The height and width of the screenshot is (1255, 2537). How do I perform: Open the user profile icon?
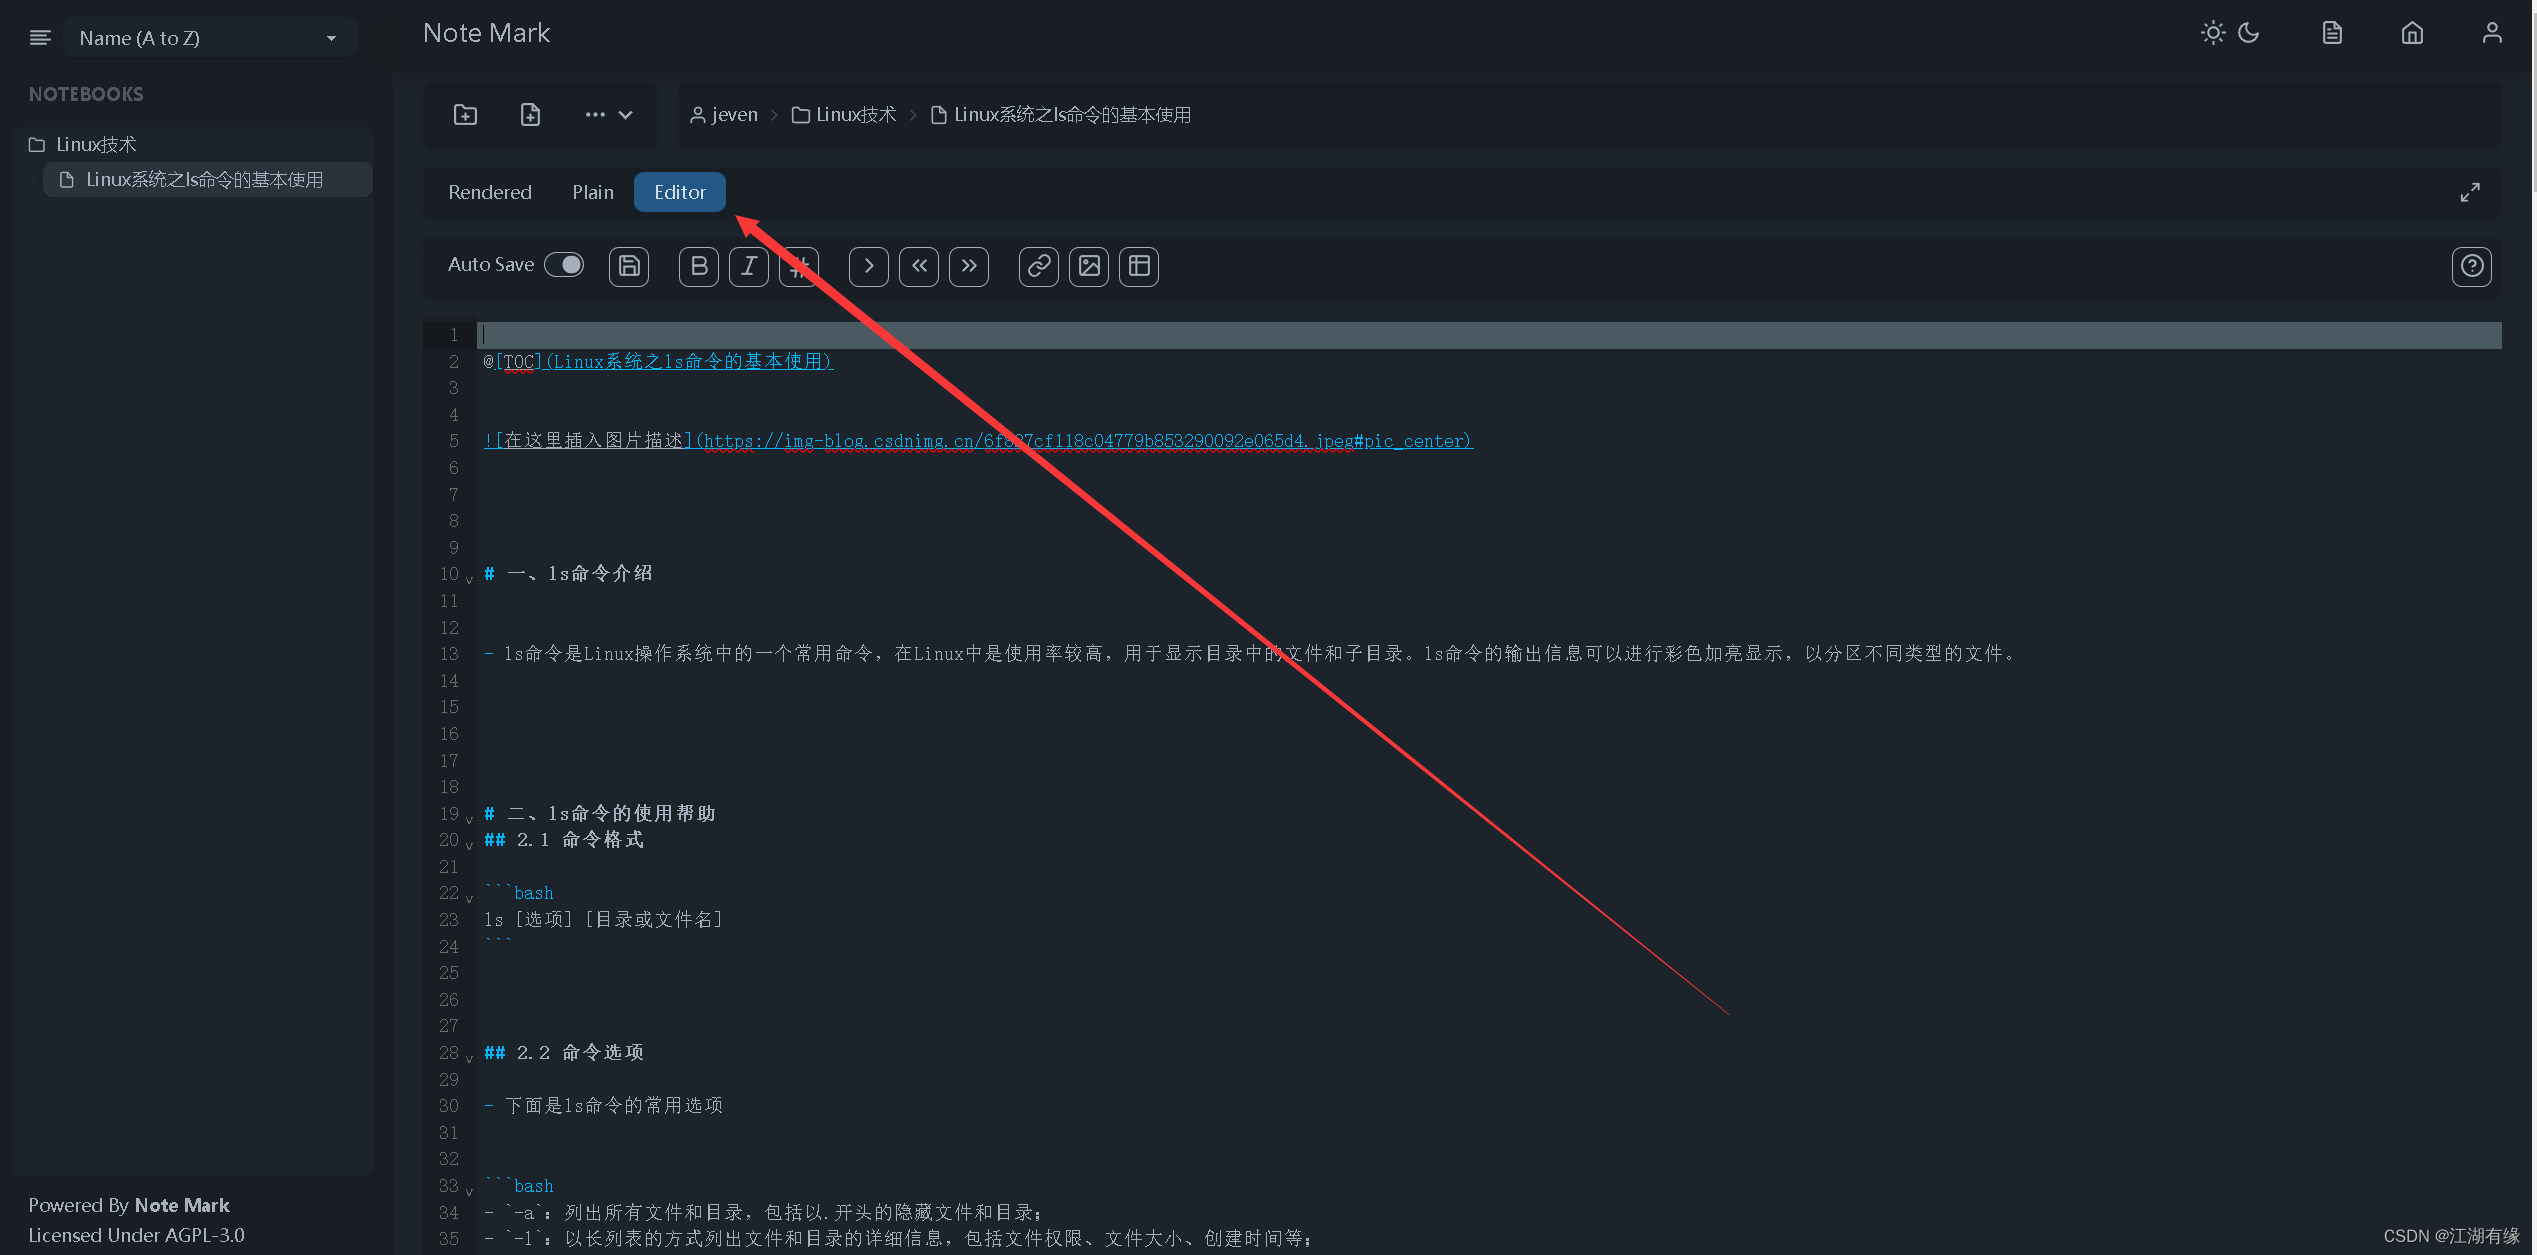pyautogui.click(x=2492, y=33)
